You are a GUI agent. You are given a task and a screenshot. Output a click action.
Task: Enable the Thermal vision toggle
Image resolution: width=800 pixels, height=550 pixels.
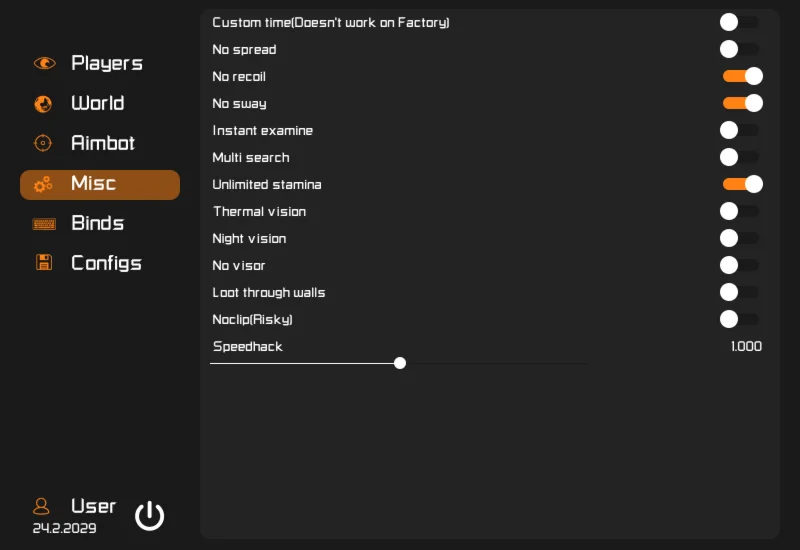coord(739,211)
